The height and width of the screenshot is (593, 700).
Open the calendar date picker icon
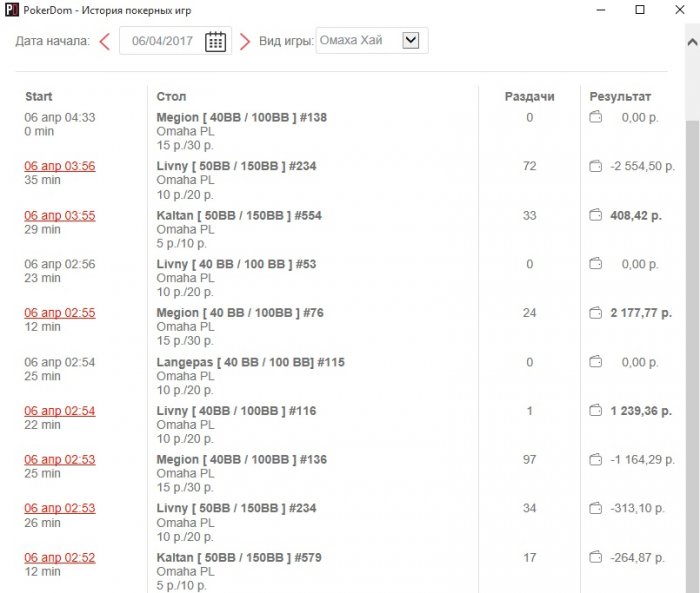[215, 41]
